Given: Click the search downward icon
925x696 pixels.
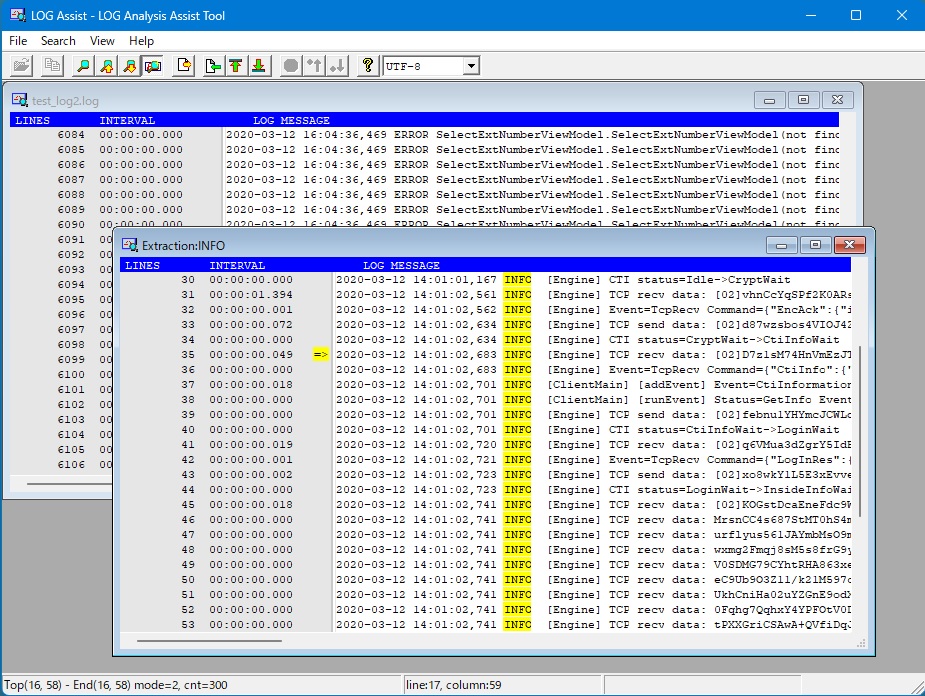Looking at the screenshot, I should (x=130, y=66).
